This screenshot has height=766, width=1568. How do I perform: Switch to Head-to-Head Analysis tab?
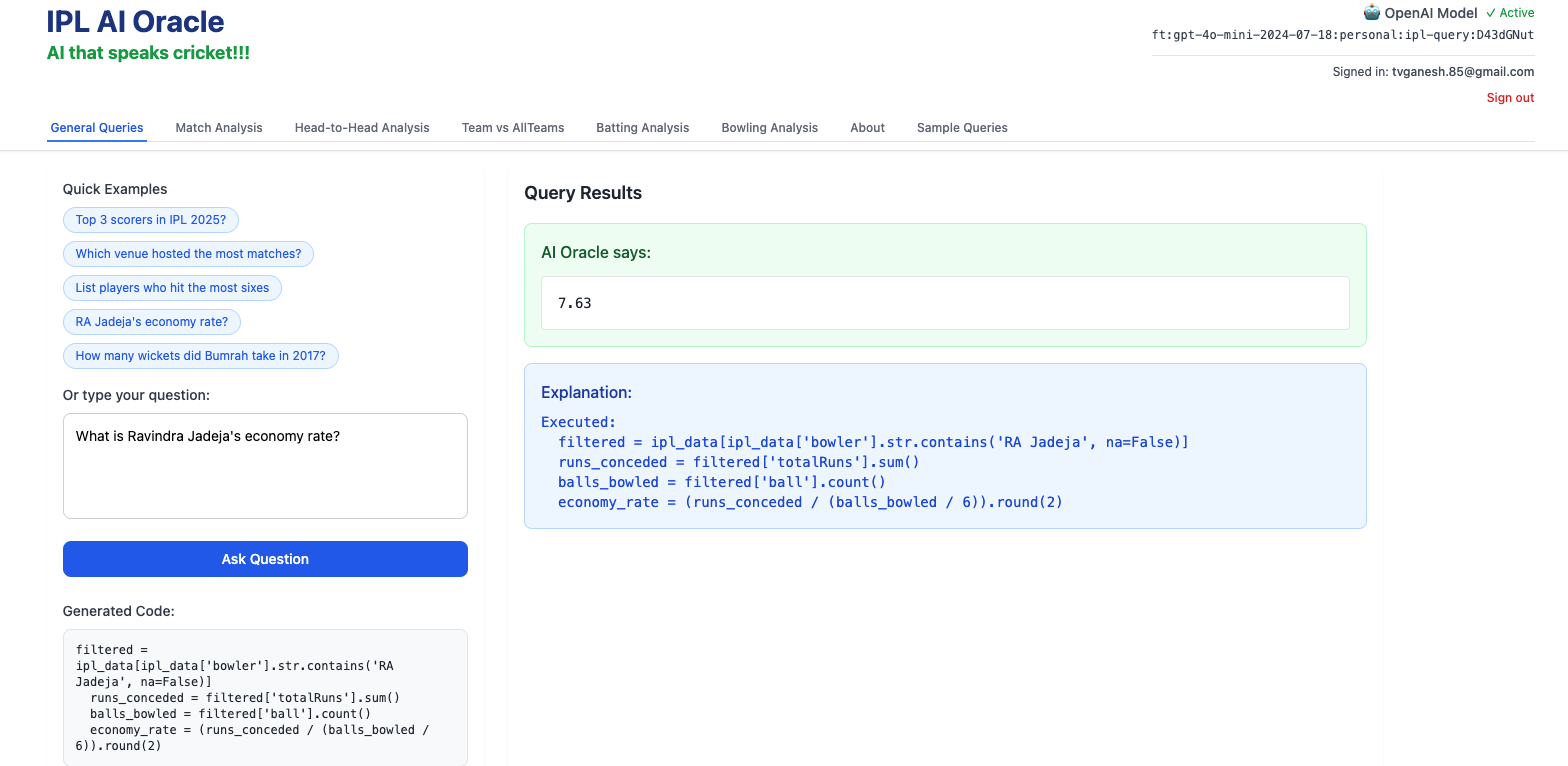click(x=361, y=128)
